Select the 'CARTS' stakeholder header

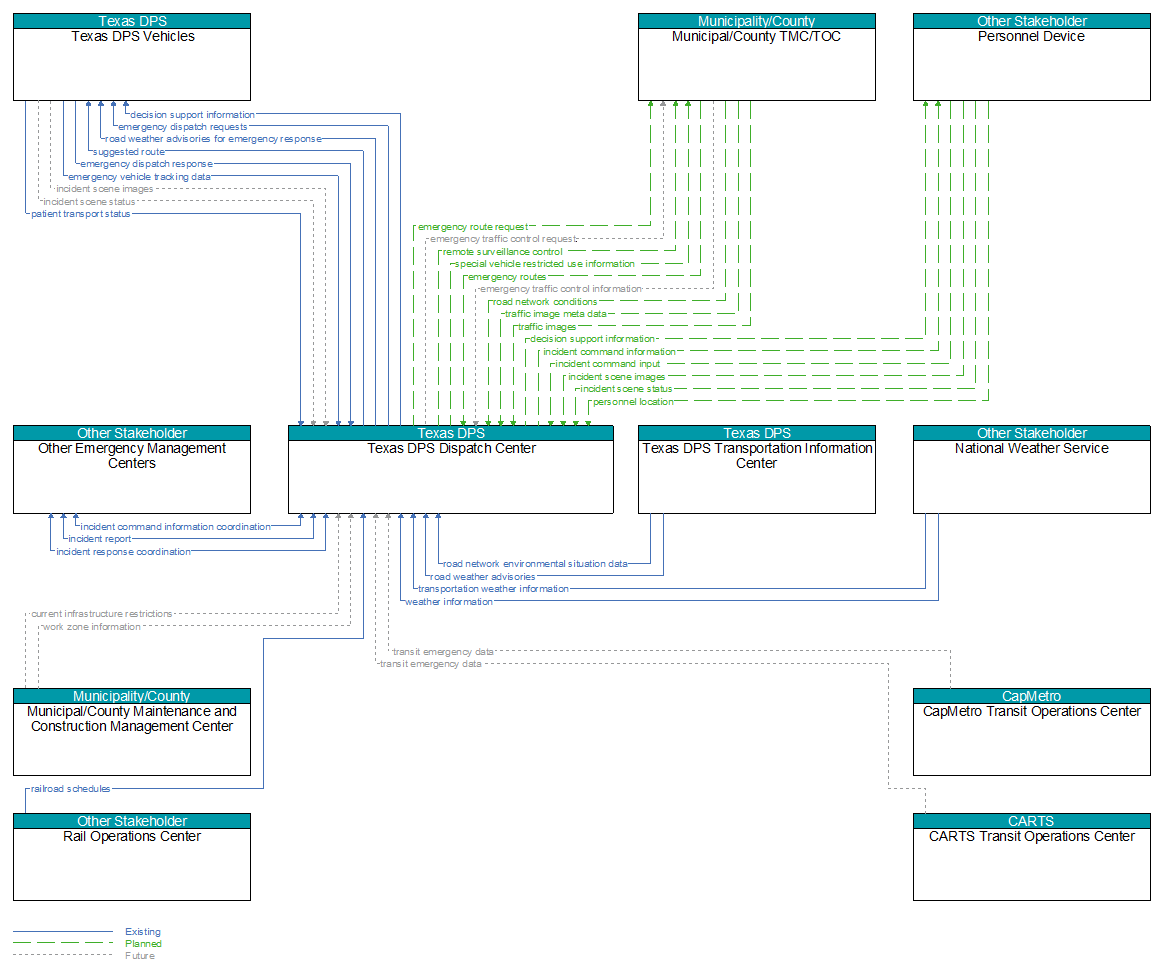(x=1031, y=821)
